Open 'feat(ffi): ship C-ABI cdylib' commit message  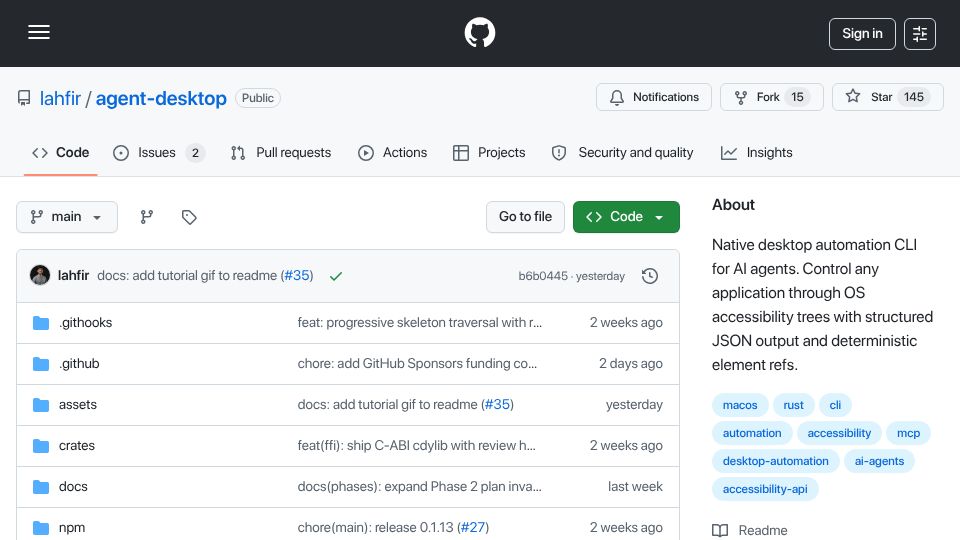coord(416,446)
